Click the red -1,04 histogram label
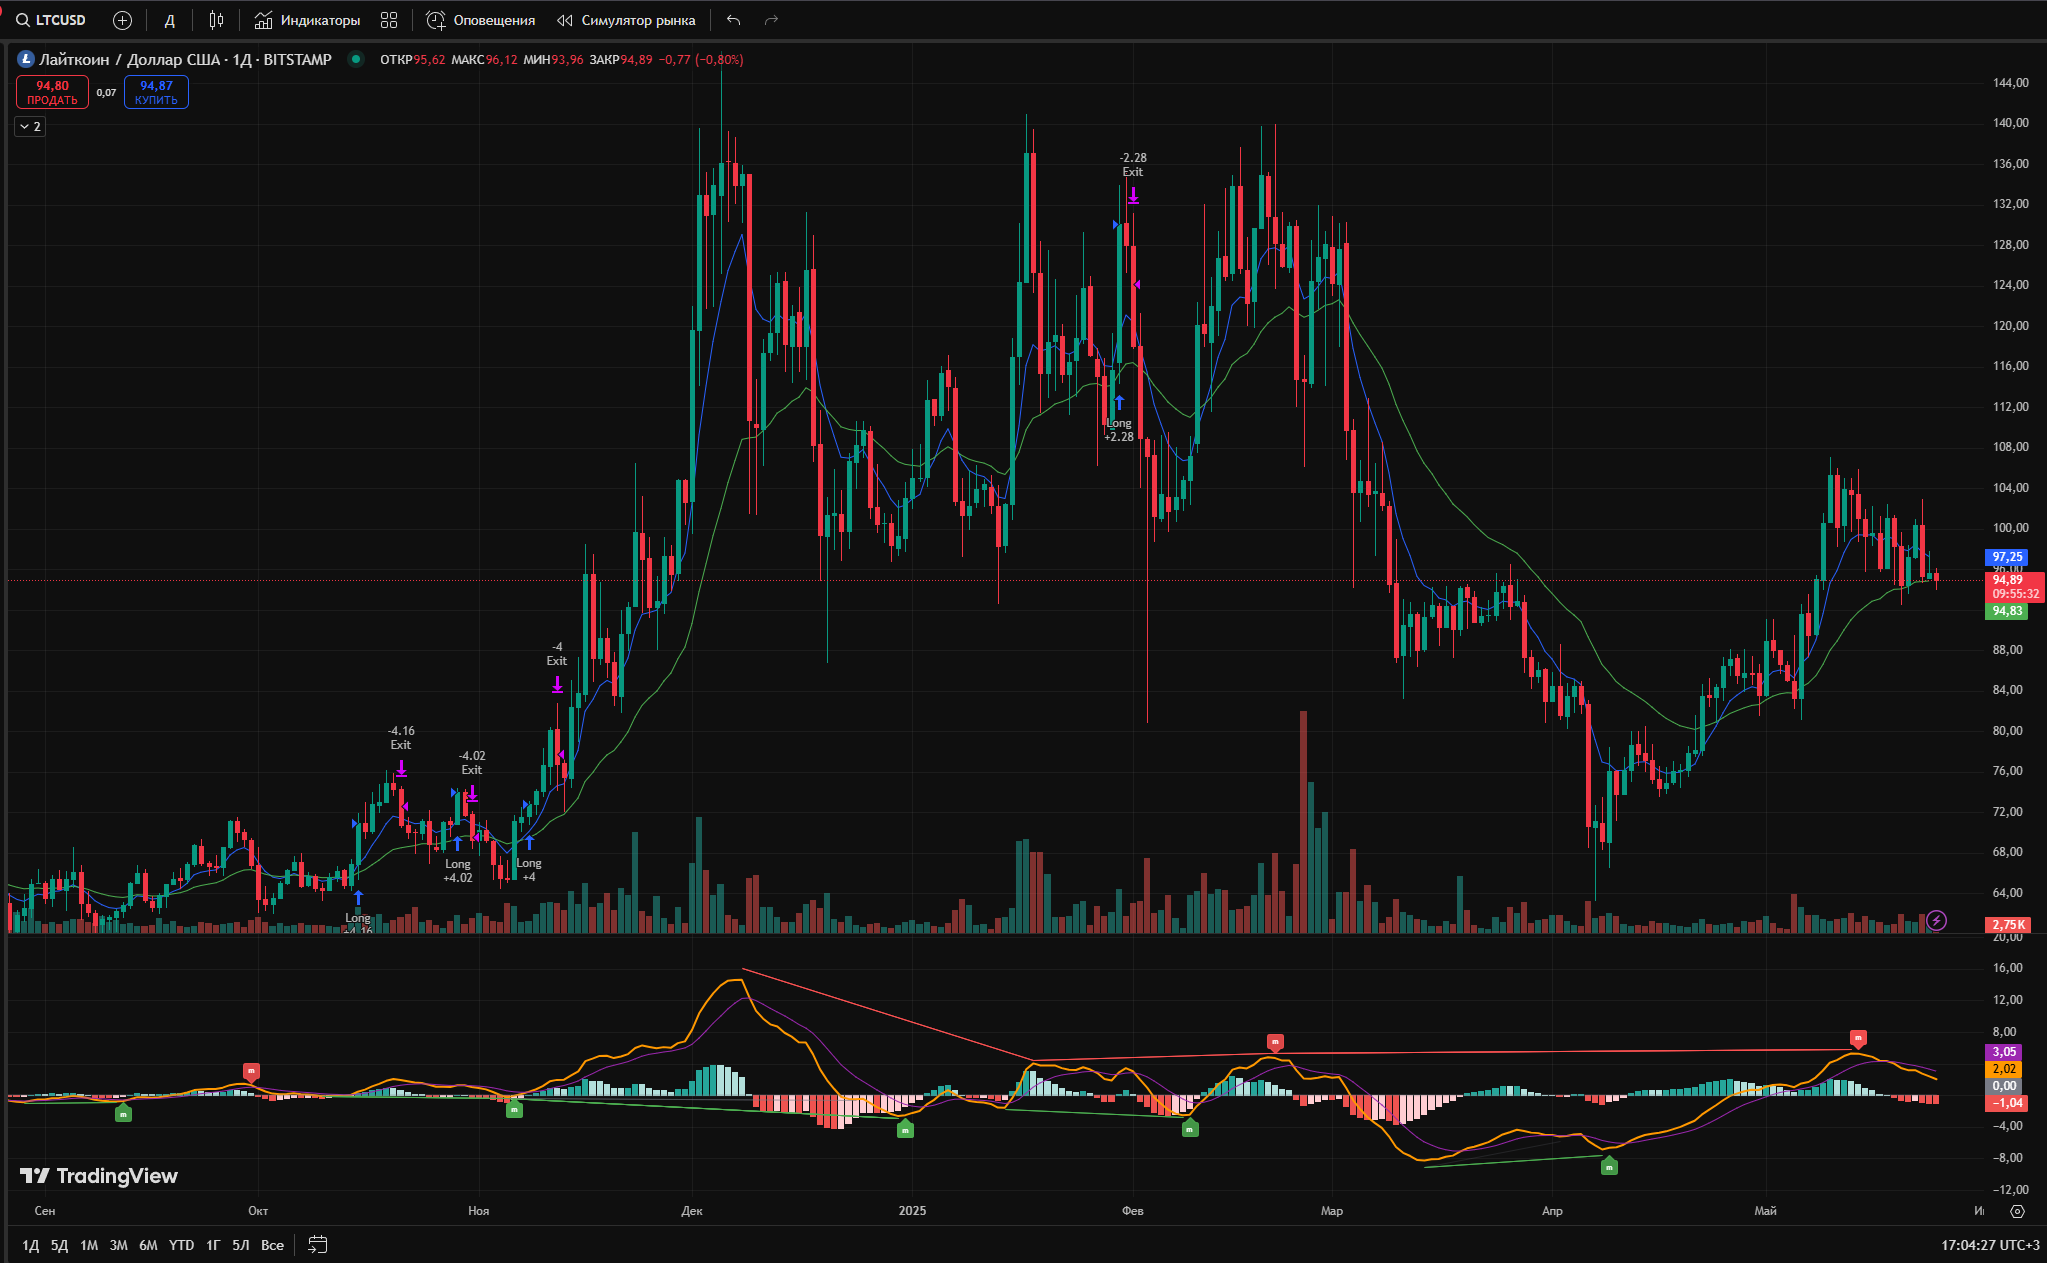 click(x=2006, y=1103)
